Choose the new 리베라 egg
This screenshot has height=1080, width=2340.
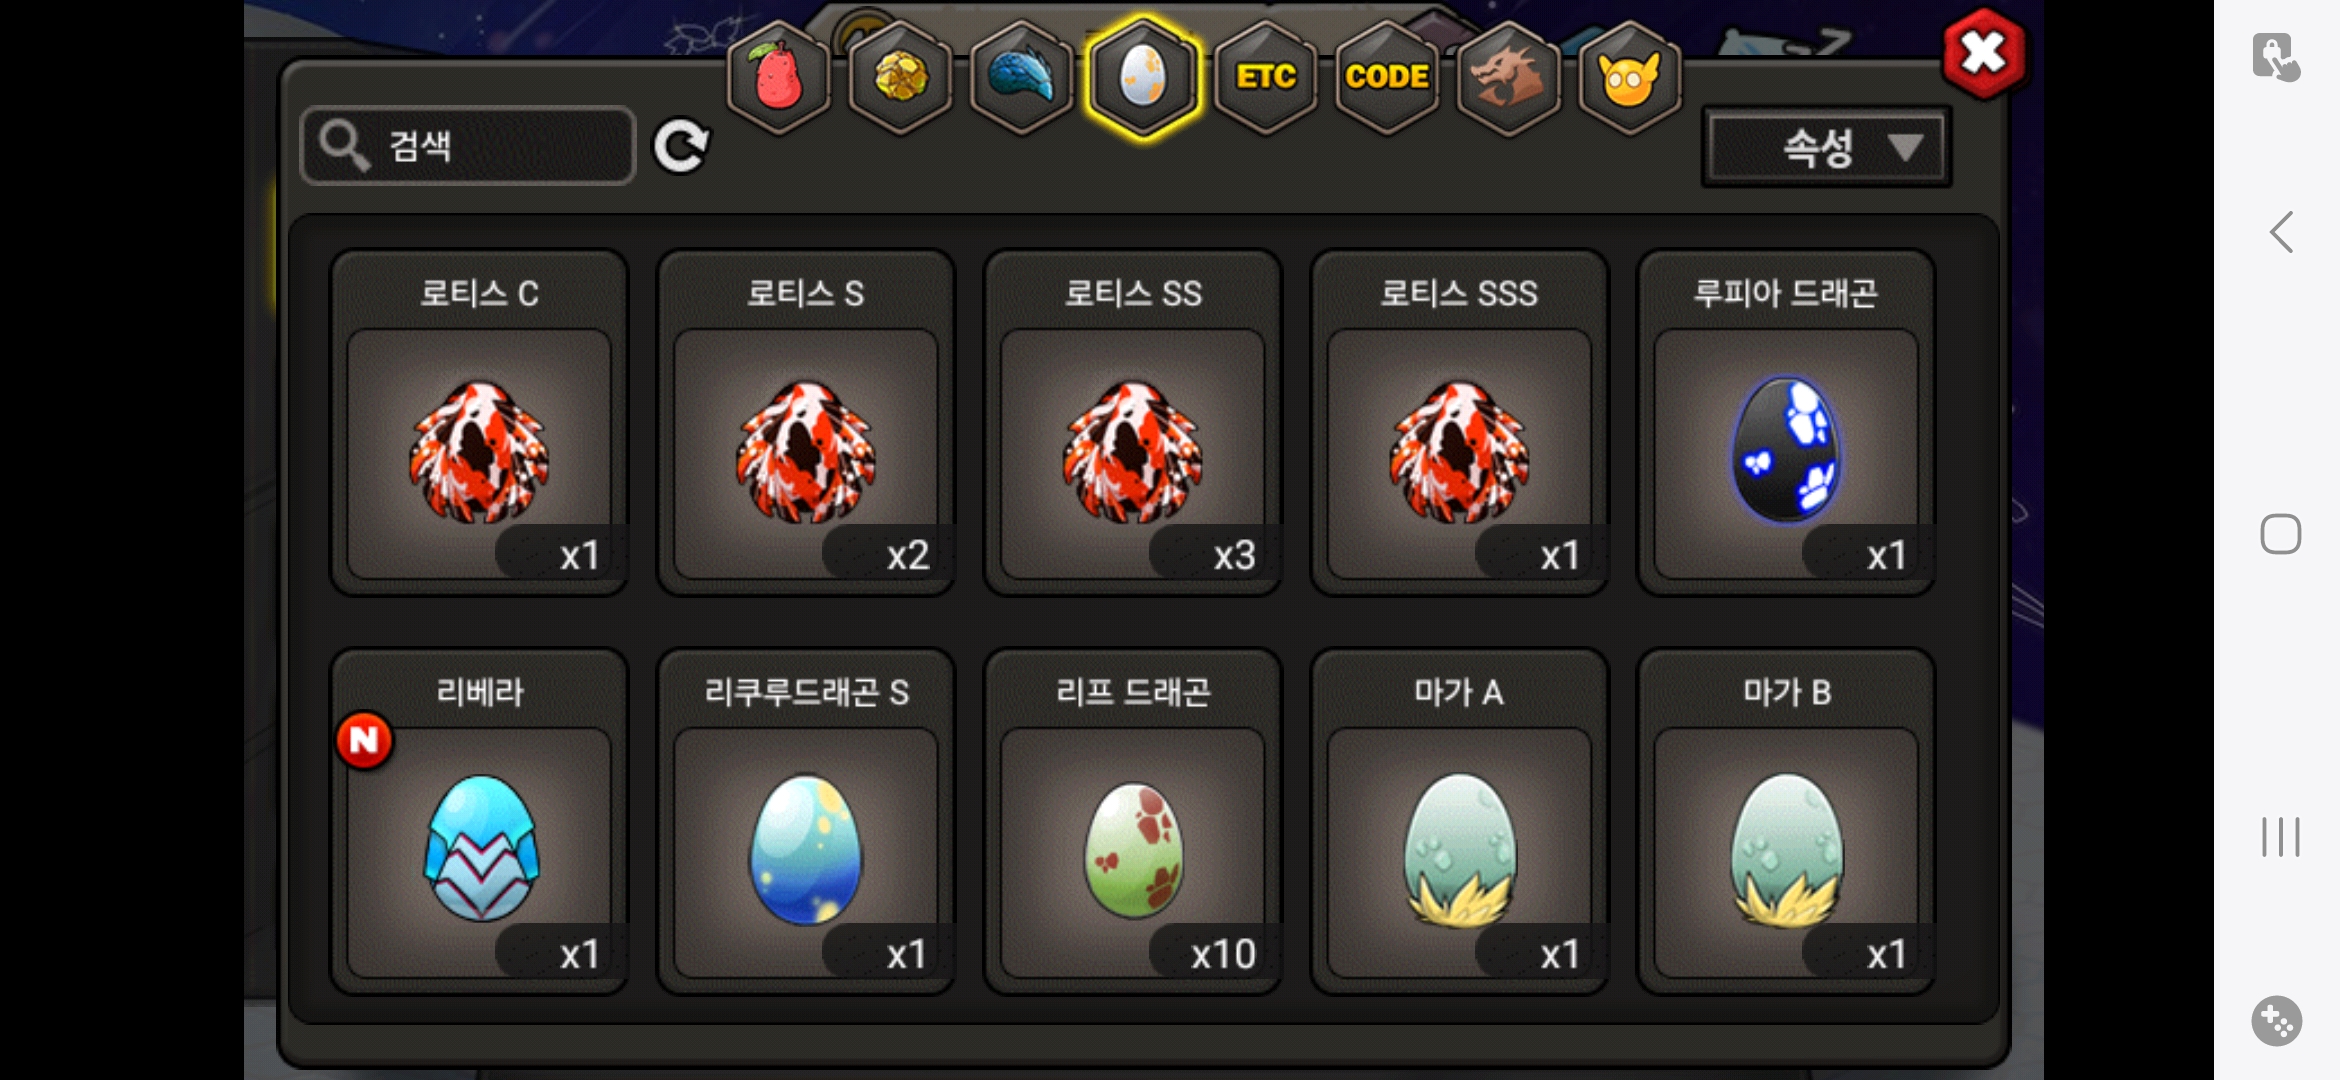[479, 821]
